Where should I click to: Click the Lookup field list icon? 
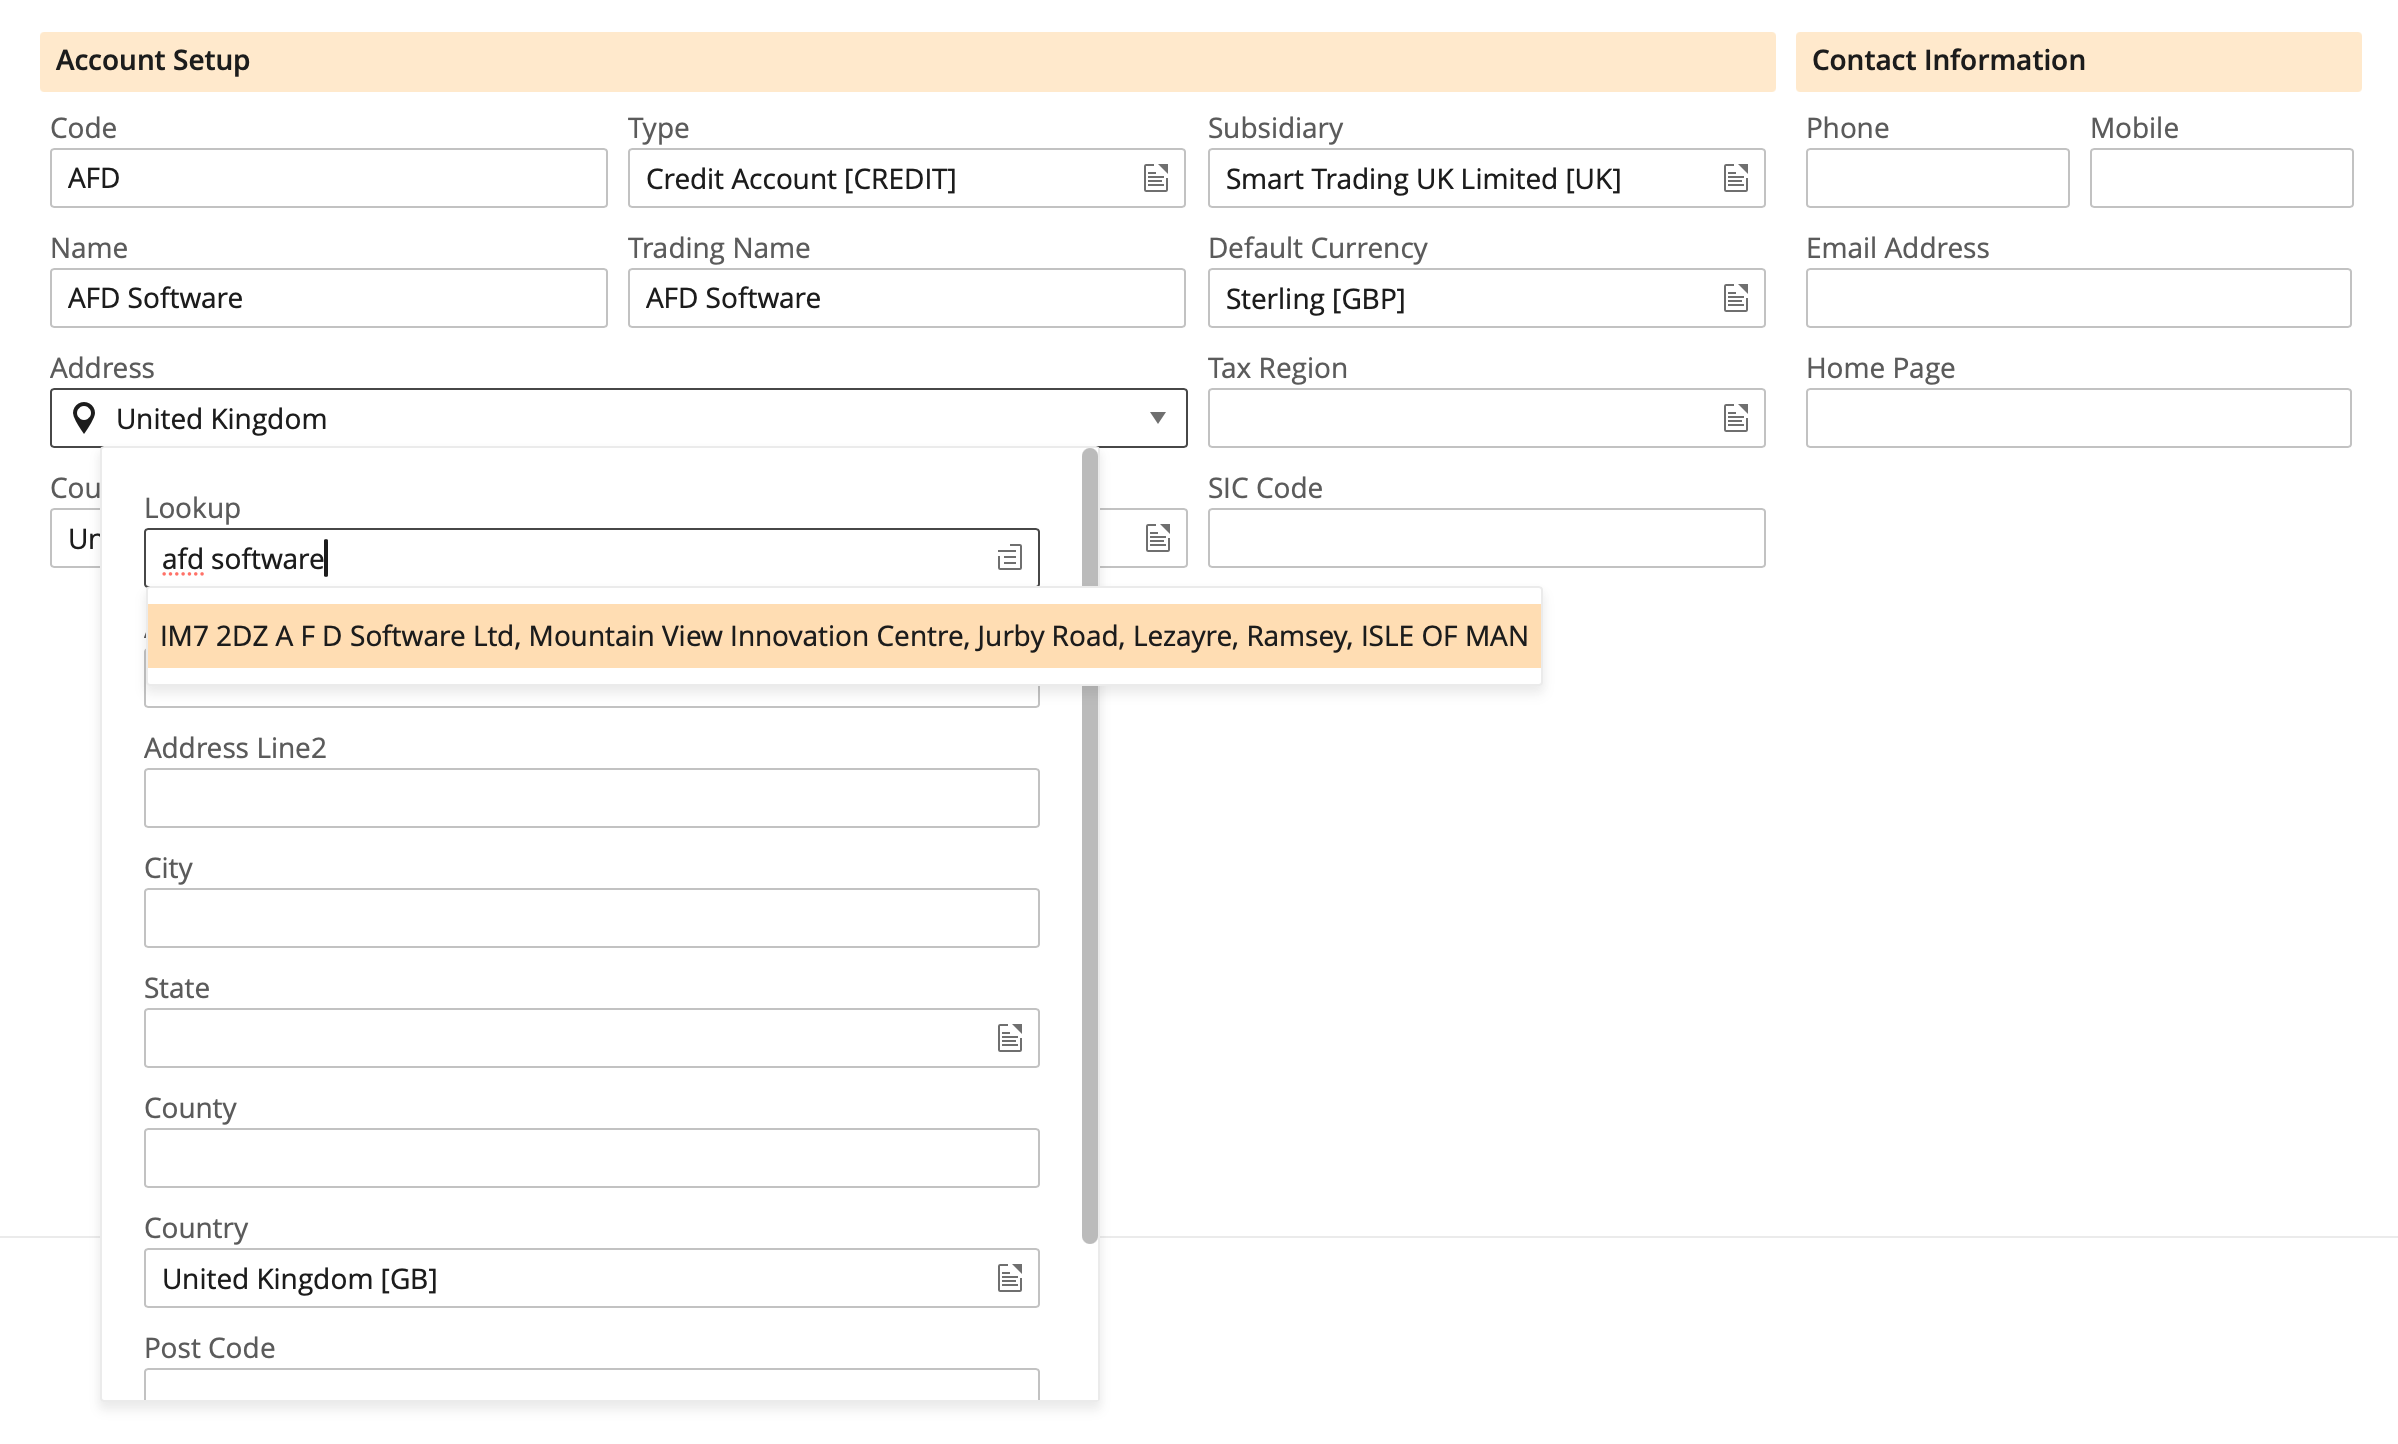point(1010,558)
